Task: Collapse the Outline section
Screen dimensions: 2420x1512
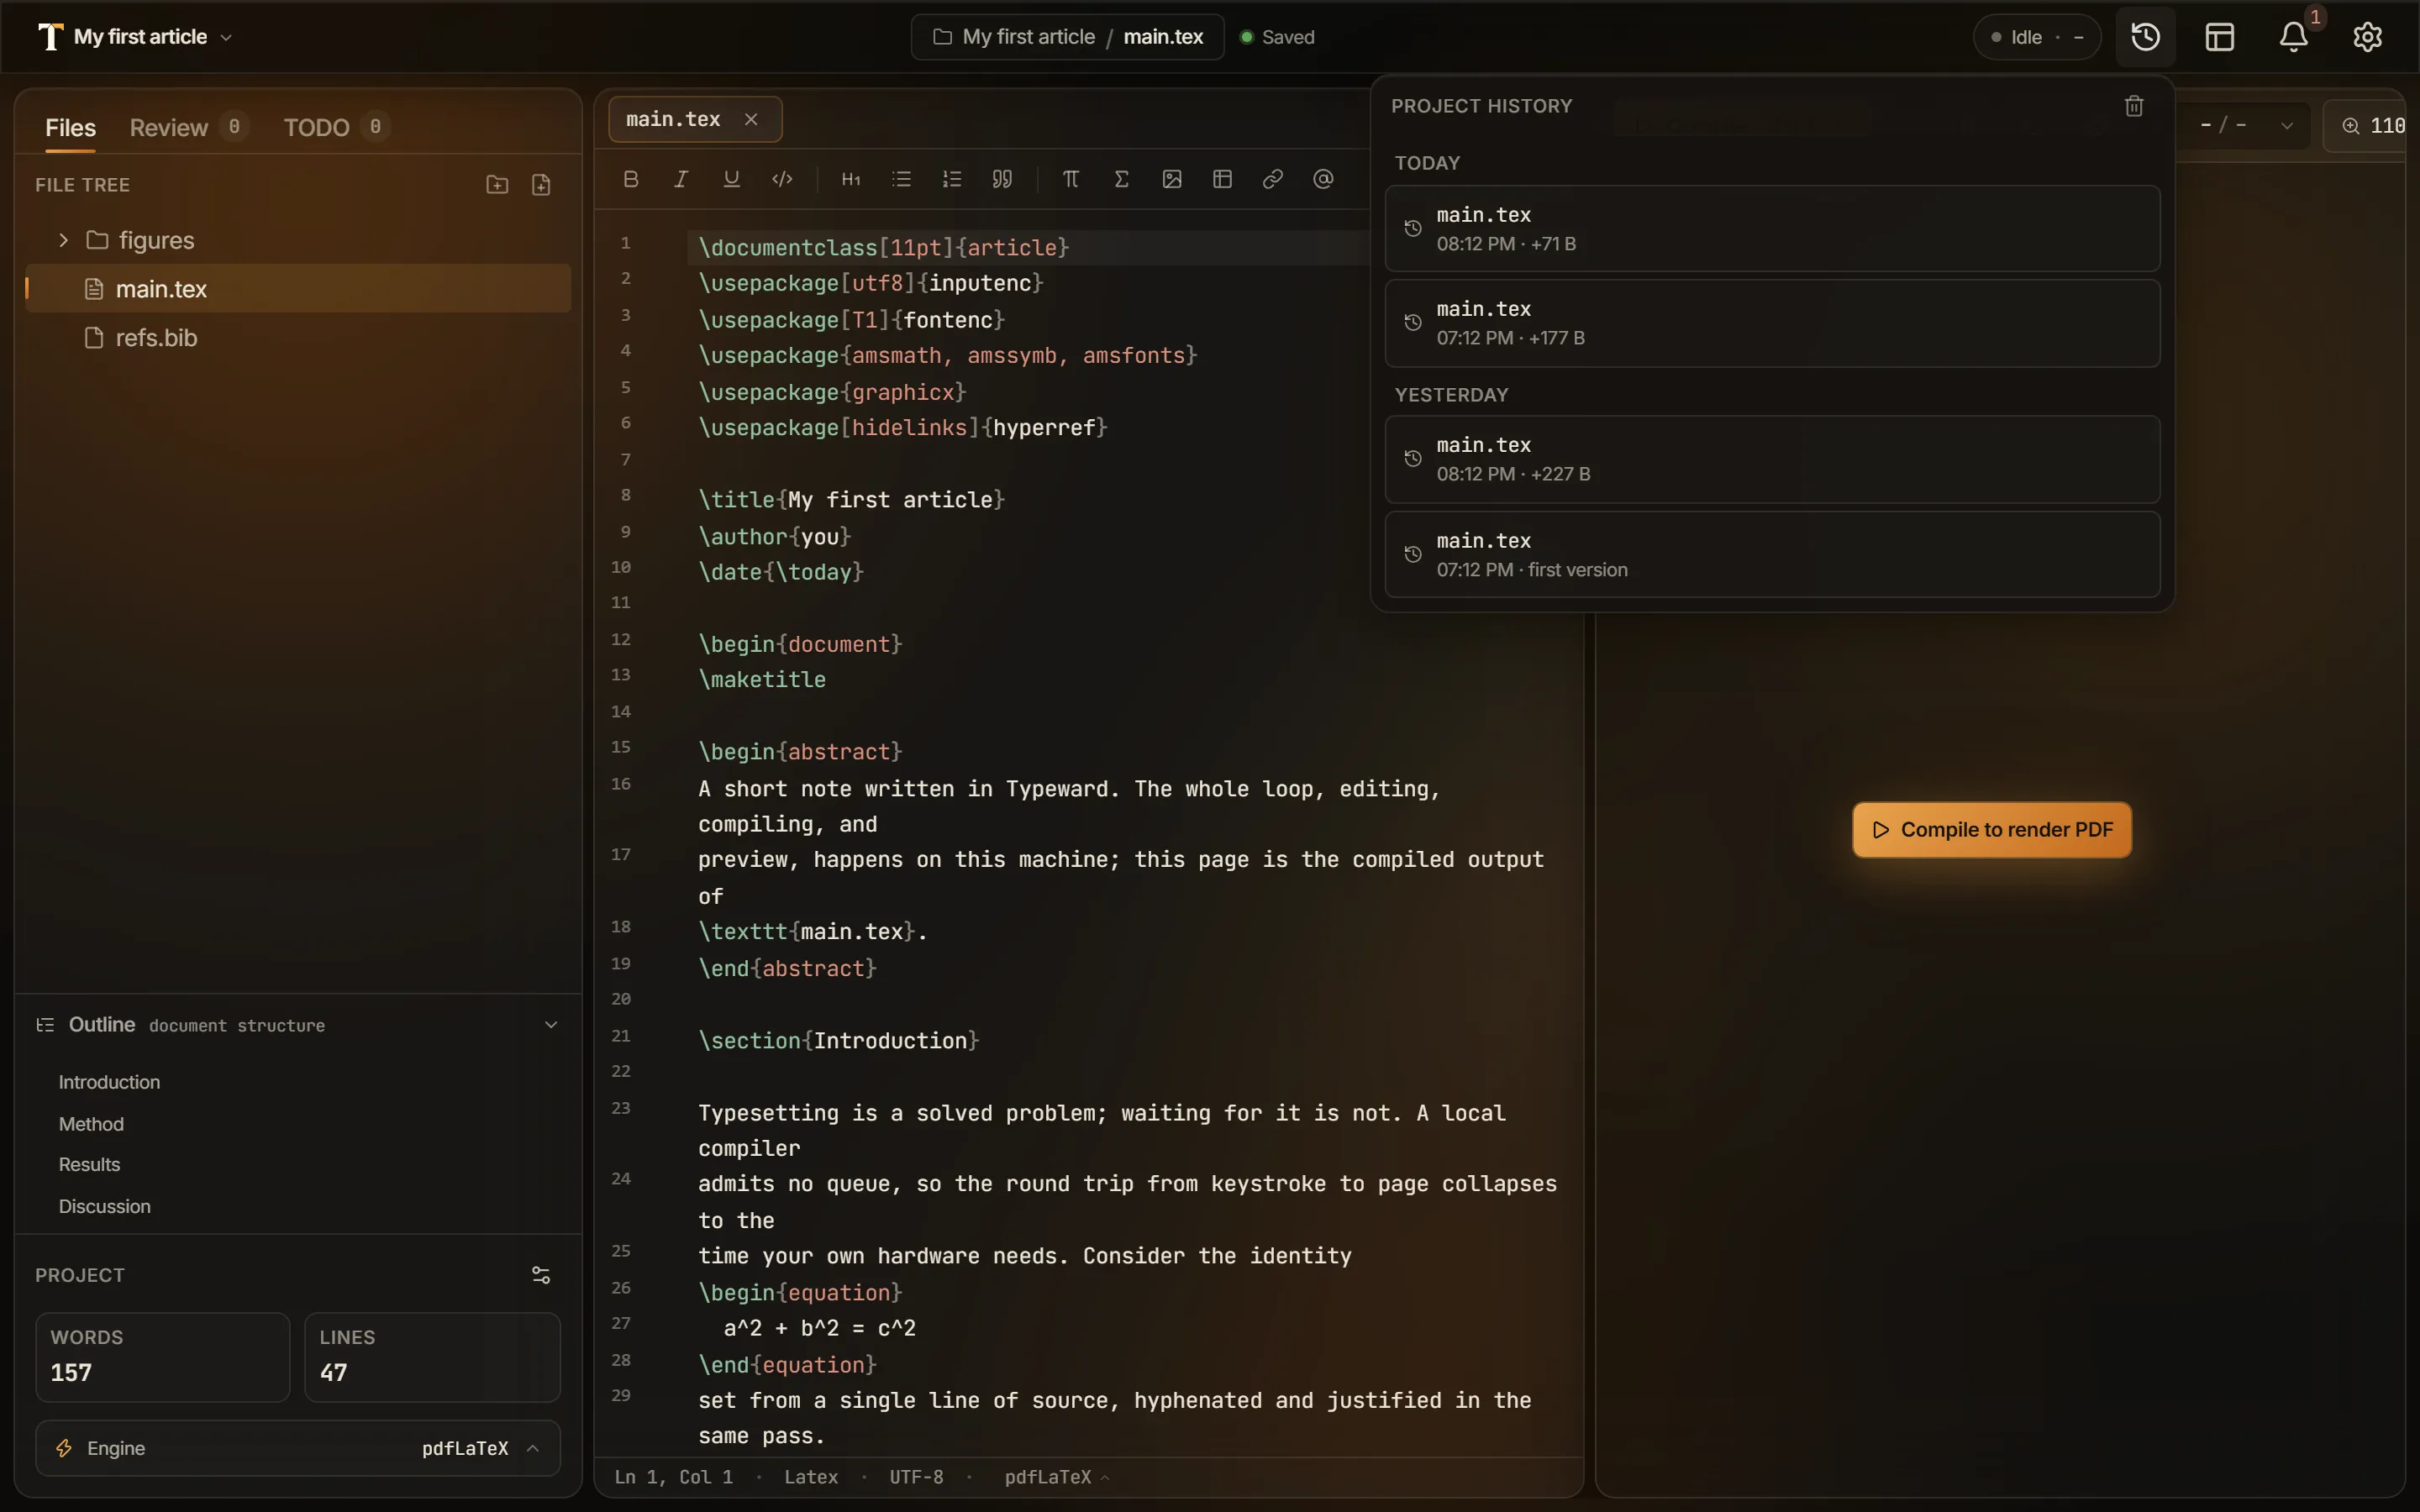Action: [x=550, y=1025]
